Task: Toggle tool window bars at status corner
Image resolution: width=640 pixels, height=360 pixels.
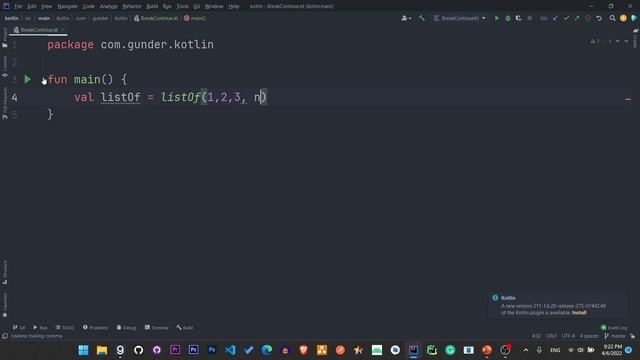Action: click(x=5, y=336)
